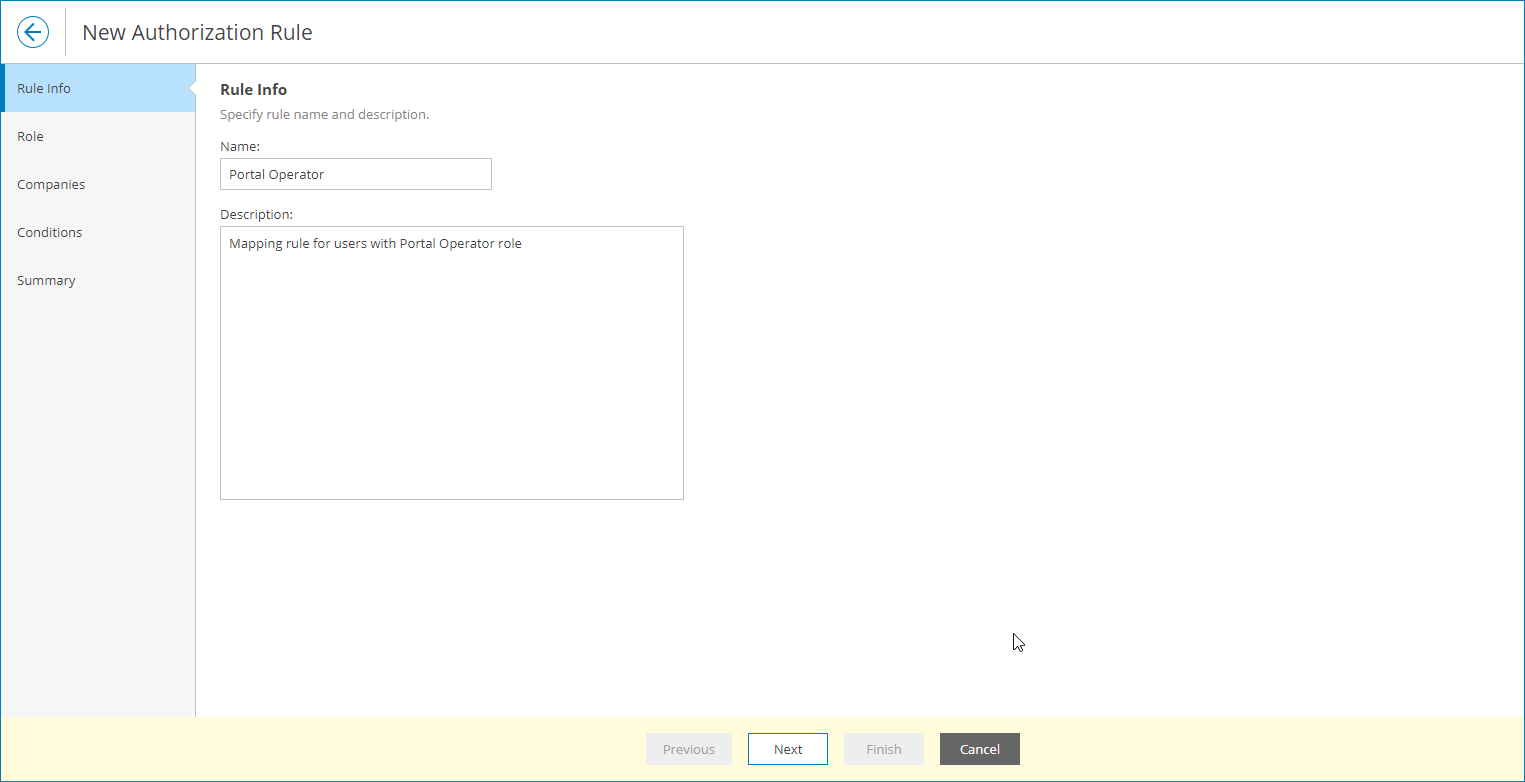Screen dimensions: 1525x782
Task: Open the Role step in sidebar
Action: pyautogui.click(x=98, y=136)
